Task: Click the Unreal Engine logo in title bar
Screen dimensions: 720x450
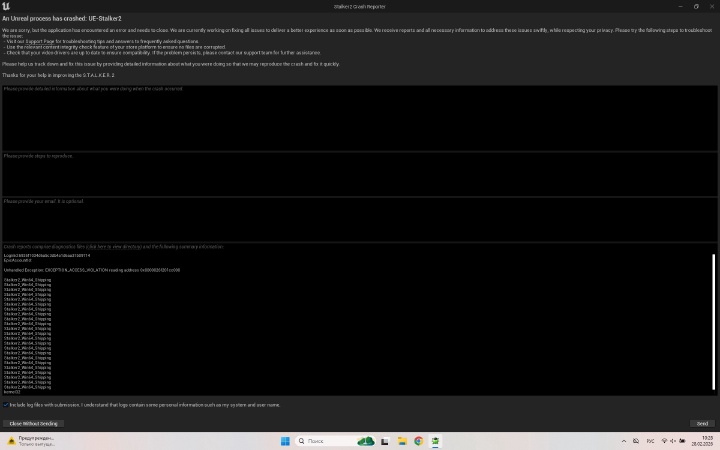Action: coord(6,6)
